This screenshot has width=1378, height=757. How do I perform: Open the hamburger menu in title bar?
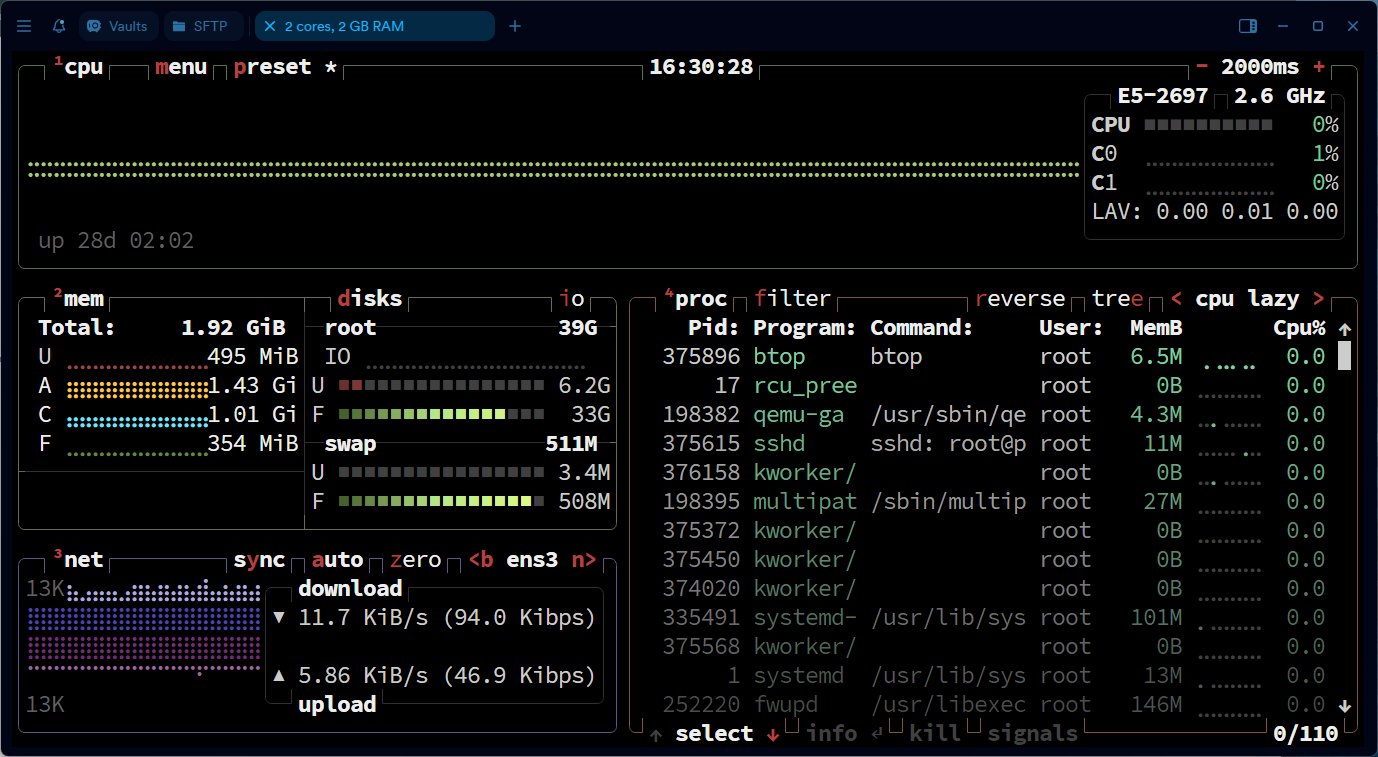point(24,26)
